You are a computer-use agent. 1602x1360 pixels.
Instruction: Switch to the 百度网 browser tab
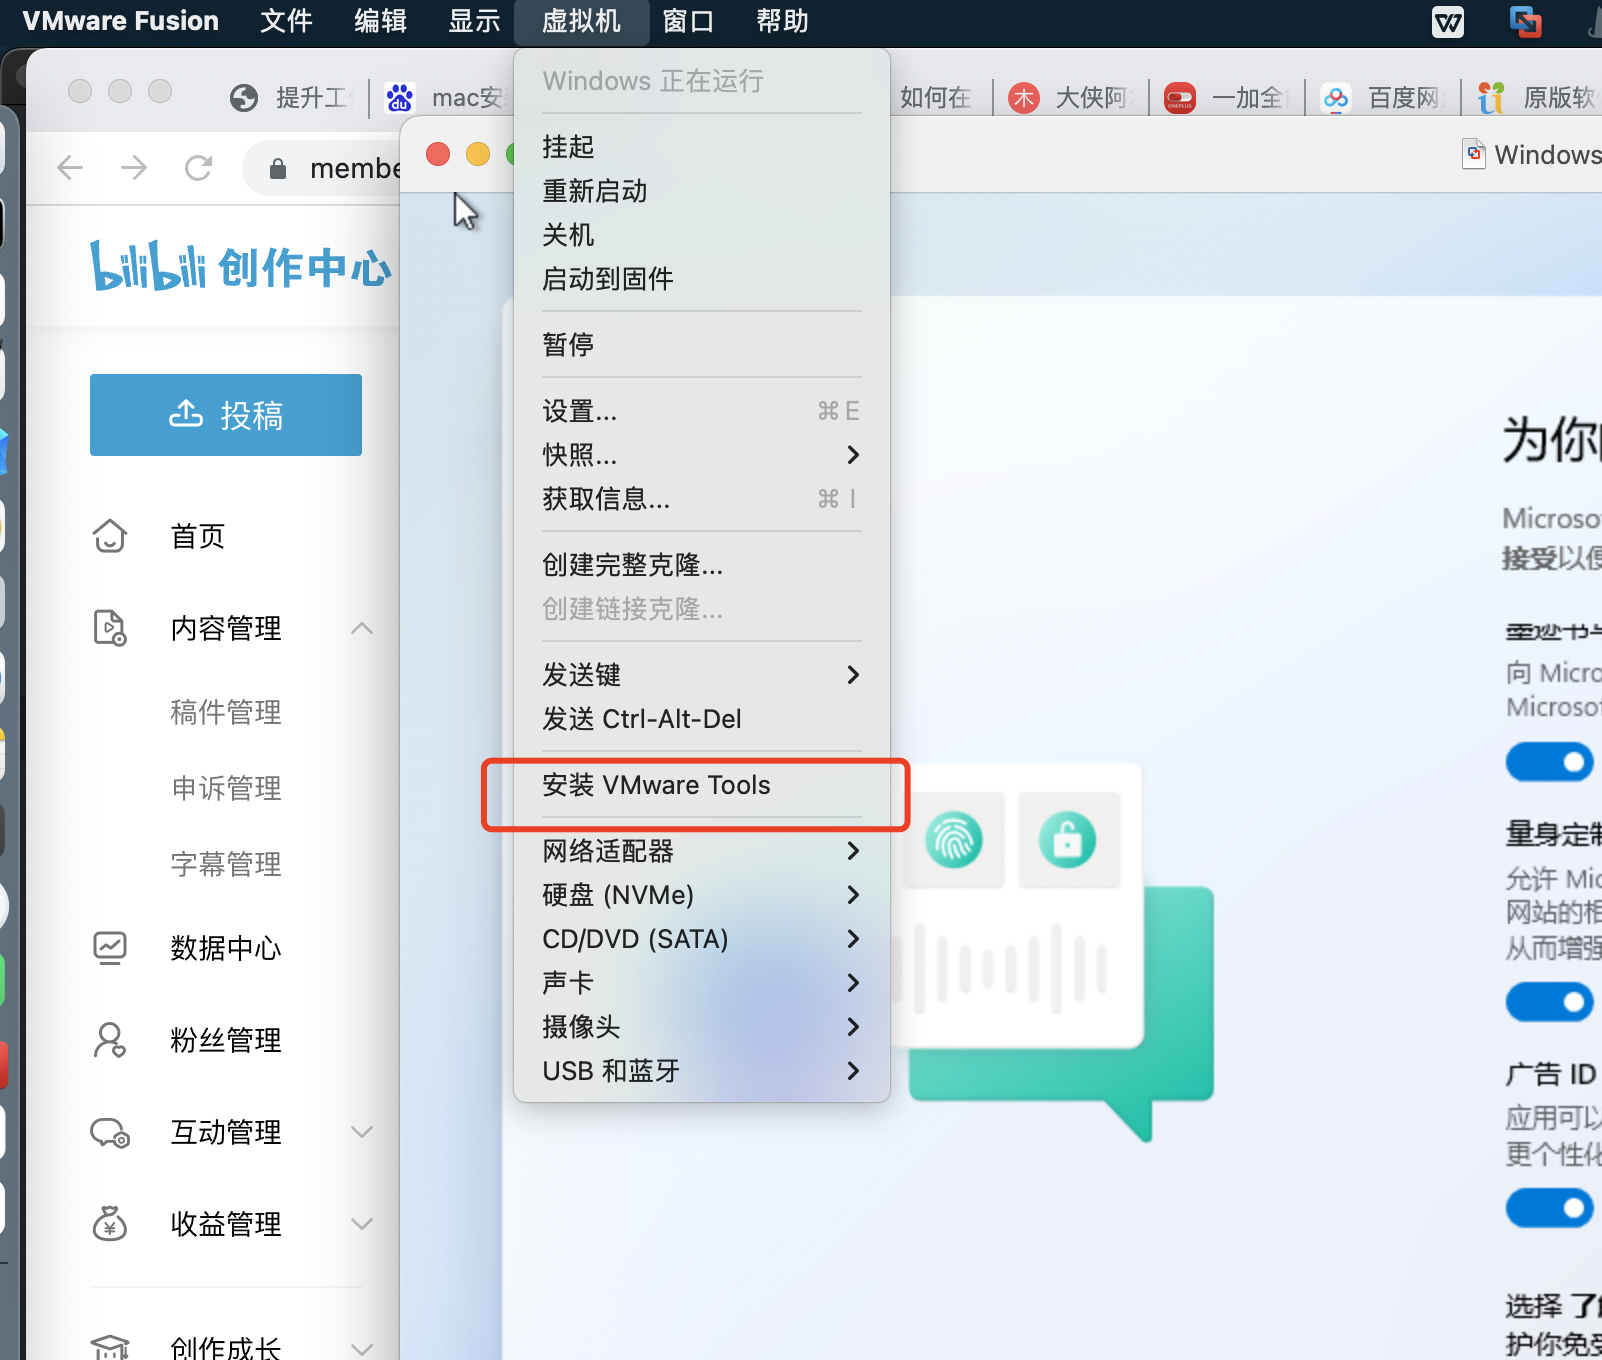click(x=1383, y=98)
